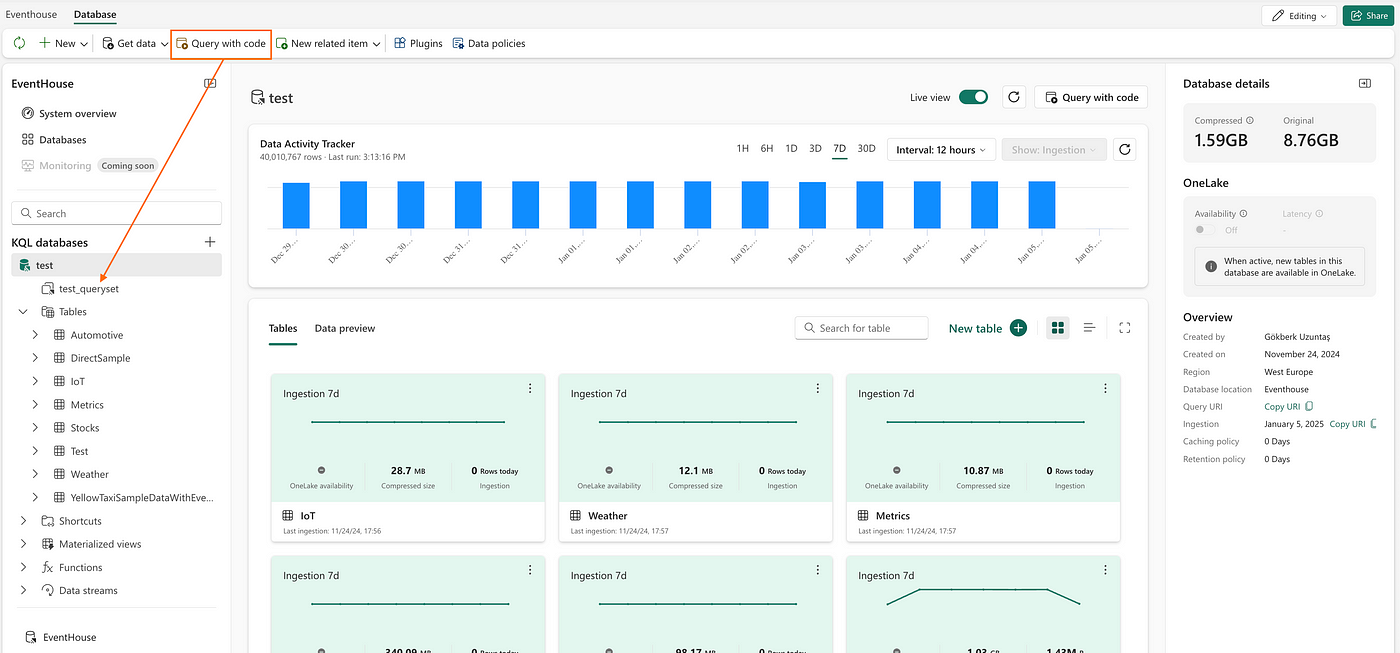Click the EventHouse item at sidebar bottom
1400x653 pixels.
[60, 637]
